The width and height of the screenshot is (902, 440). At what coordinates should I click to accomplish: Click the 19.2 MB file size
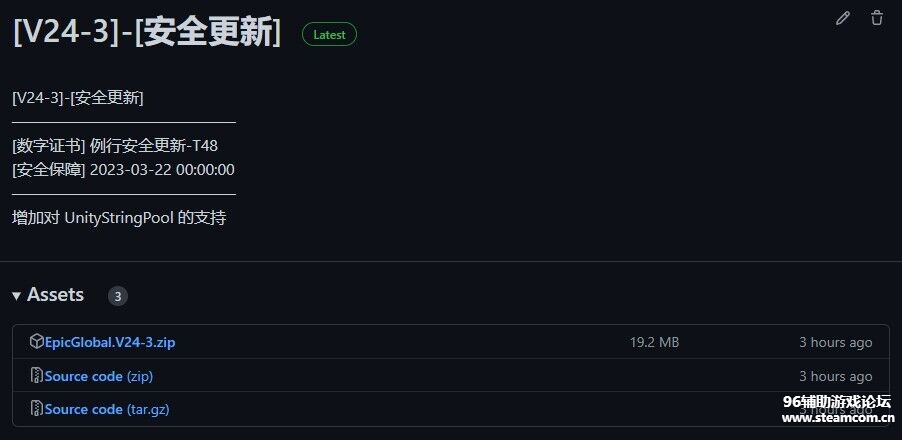click(x=654, y=342)
